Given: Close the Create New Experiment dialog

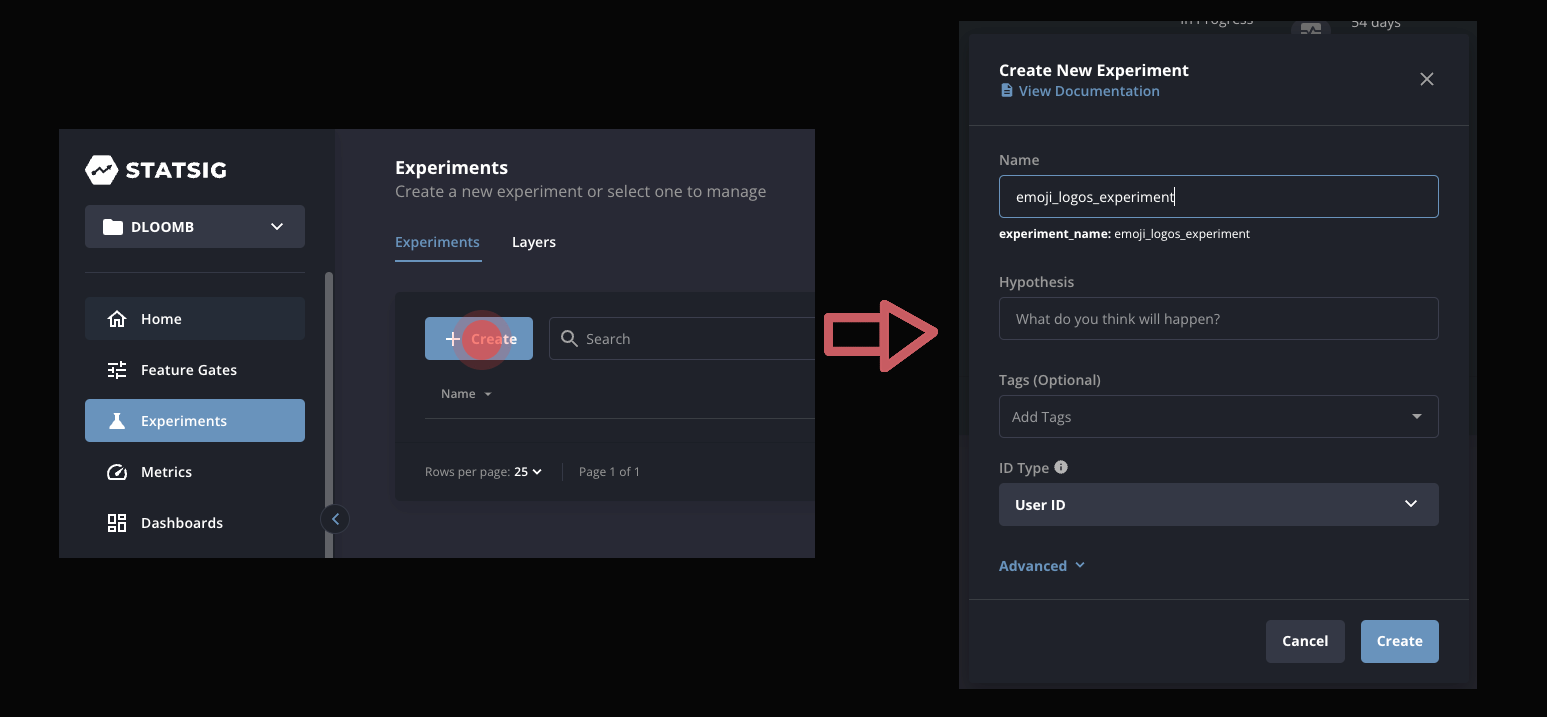Looking at the screenshot, I should click(1427, 79).
